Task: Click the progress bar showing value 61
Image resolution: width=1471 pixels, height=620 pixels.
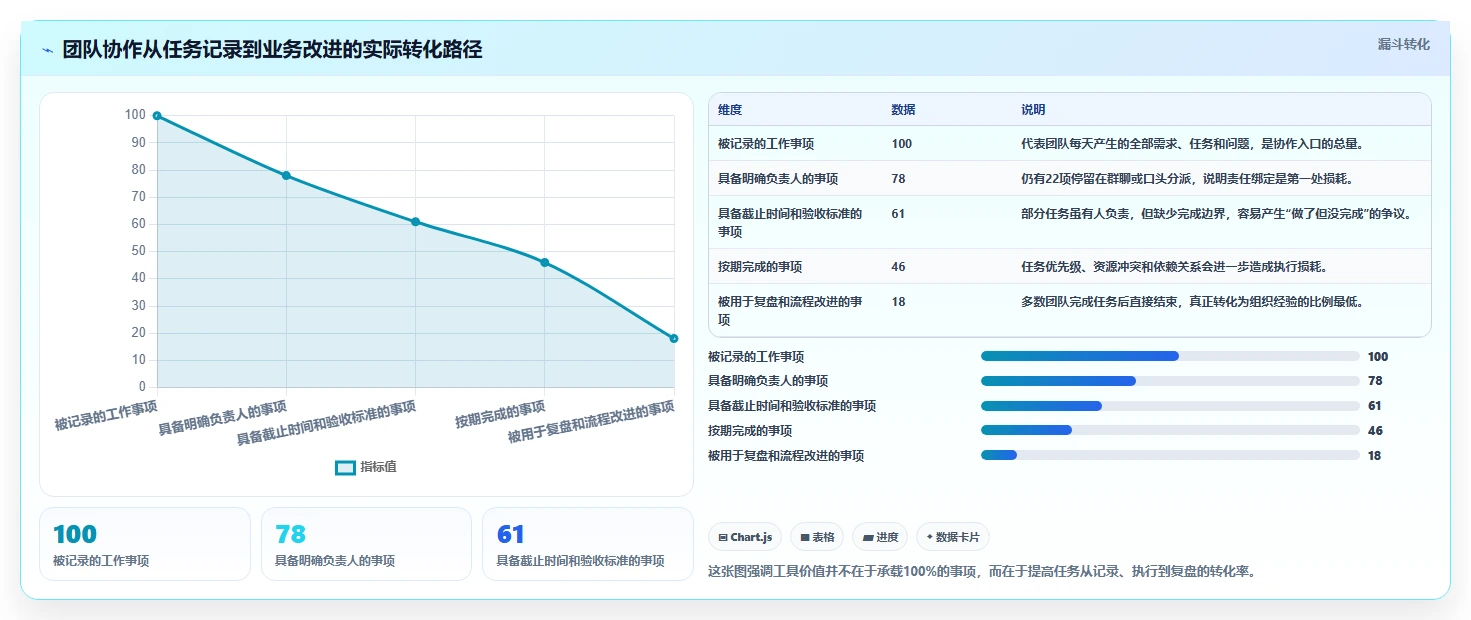Action: pos(1170,406)
